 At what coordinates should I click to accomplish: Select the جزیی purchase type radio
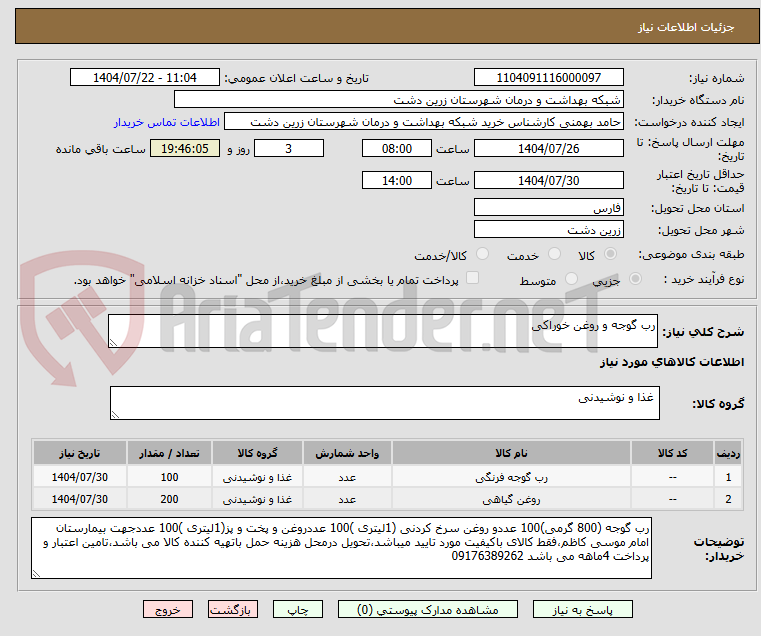pos(635,279)
